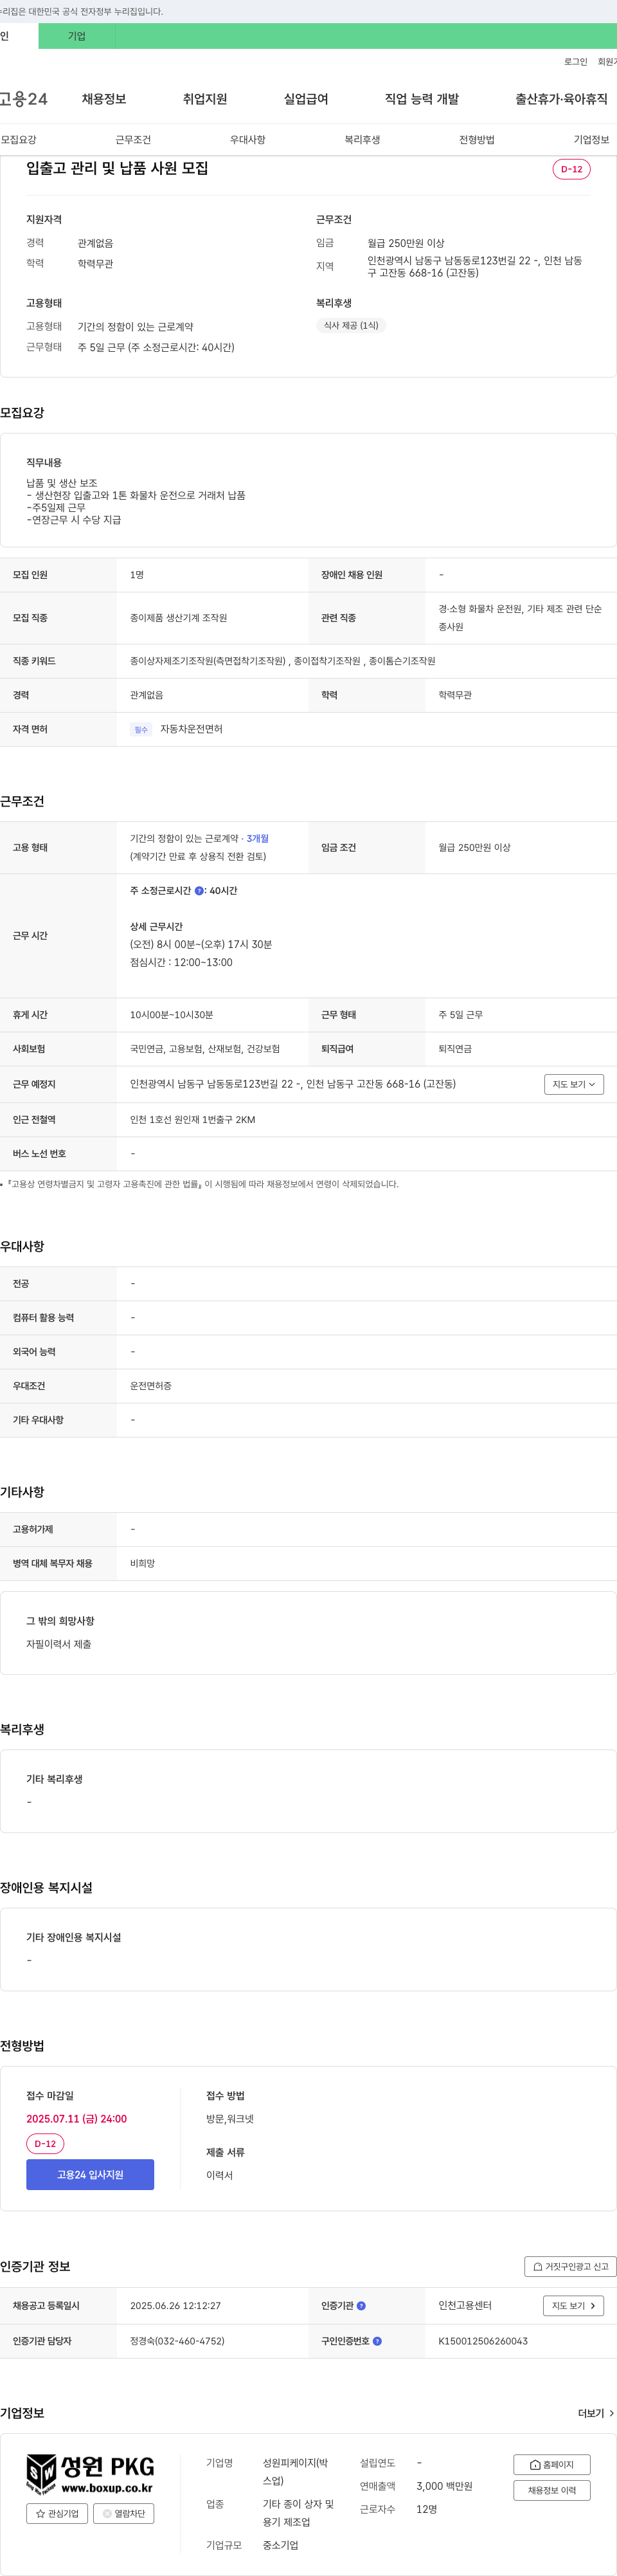Click the 정경숙(032-460-4752) contact text
617x2576 pixels.
point(177,2340)
